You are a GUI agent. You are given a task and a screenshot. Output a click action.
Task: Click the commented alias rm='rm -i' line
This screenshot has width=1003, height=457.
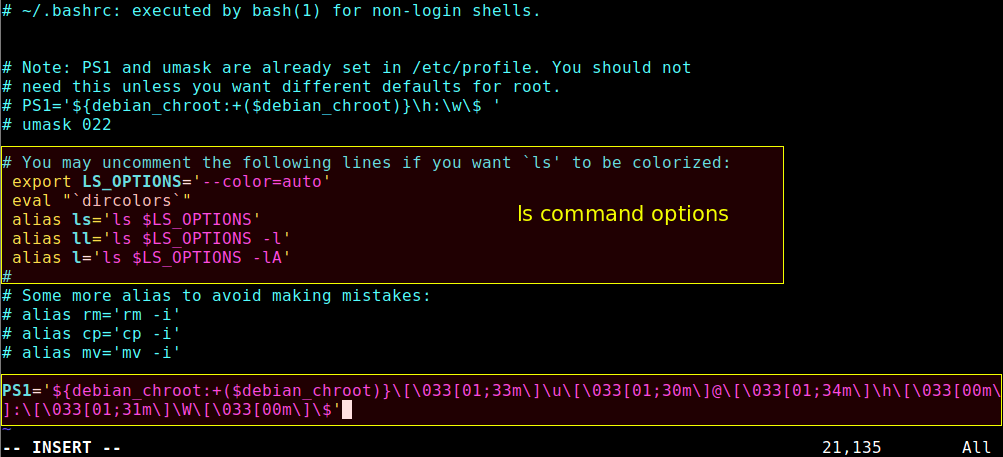click(x=91, y=314)
